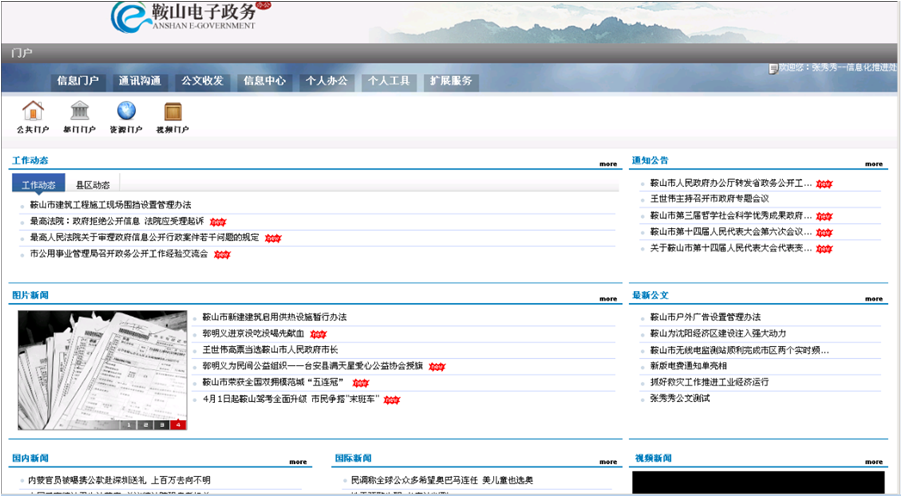
Task: Open the 信息门户 menu
Action: [x=78, y=81]
